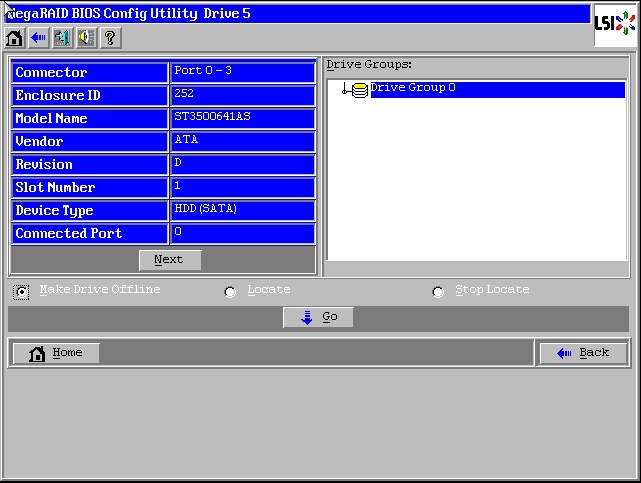Click the Device Type label cell

(x=90, y=210)
